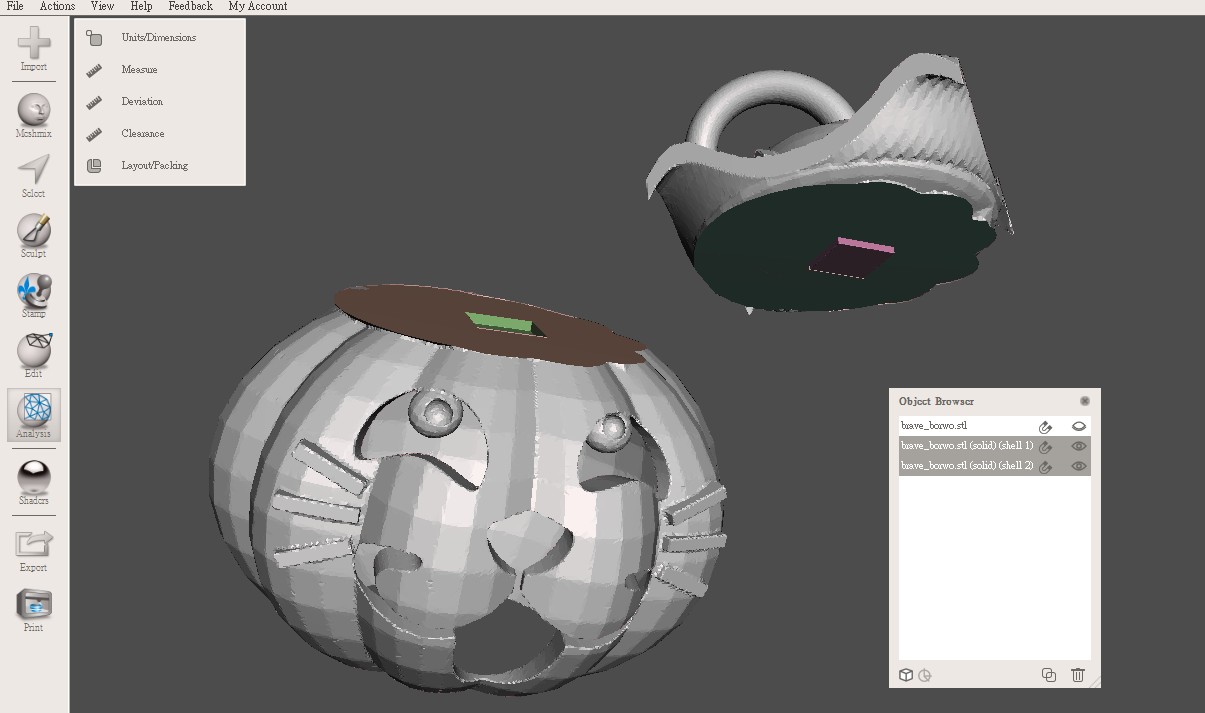Click the pink rectangle on the lid underside

pos(866,245)
